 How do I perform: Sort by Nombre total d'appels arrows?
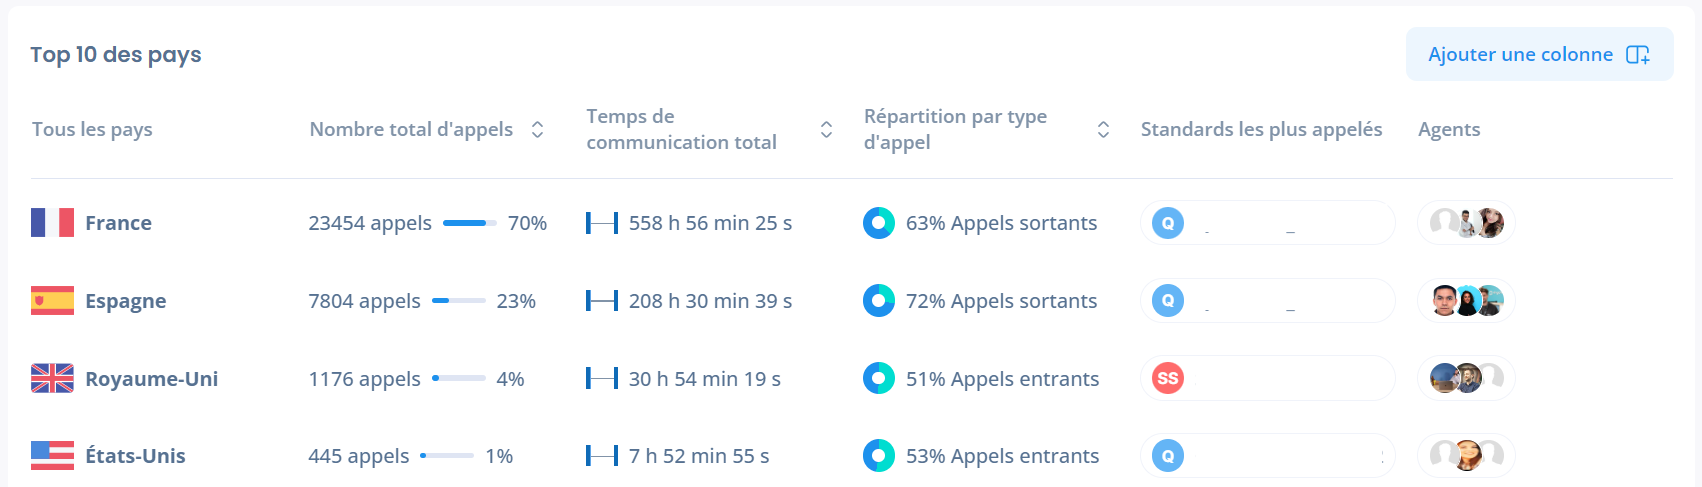[537, 129]
